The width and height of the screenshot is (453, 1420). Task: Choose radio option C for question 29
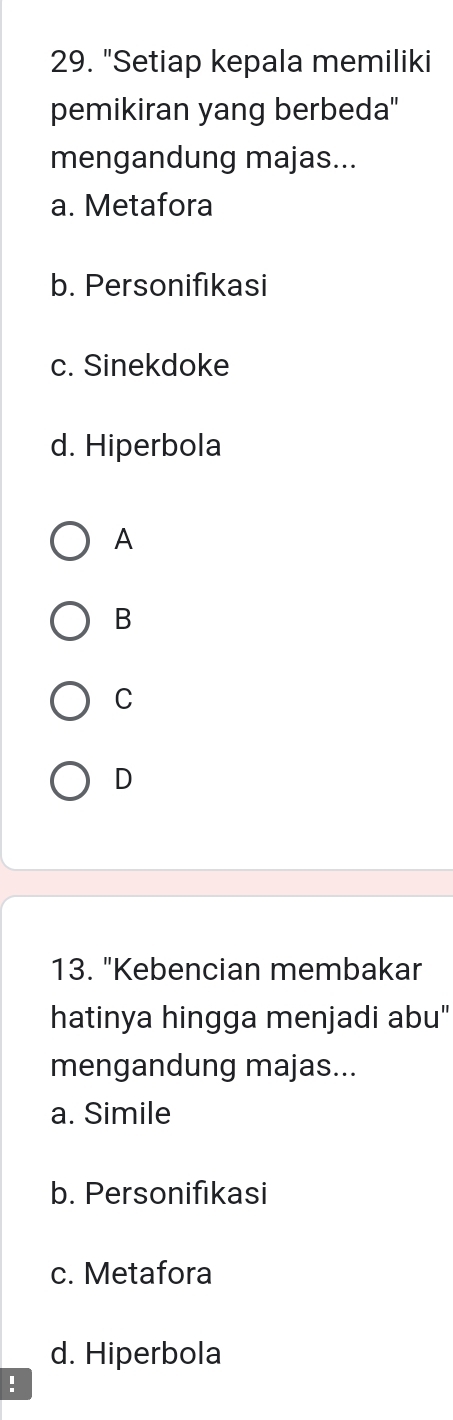68,701
